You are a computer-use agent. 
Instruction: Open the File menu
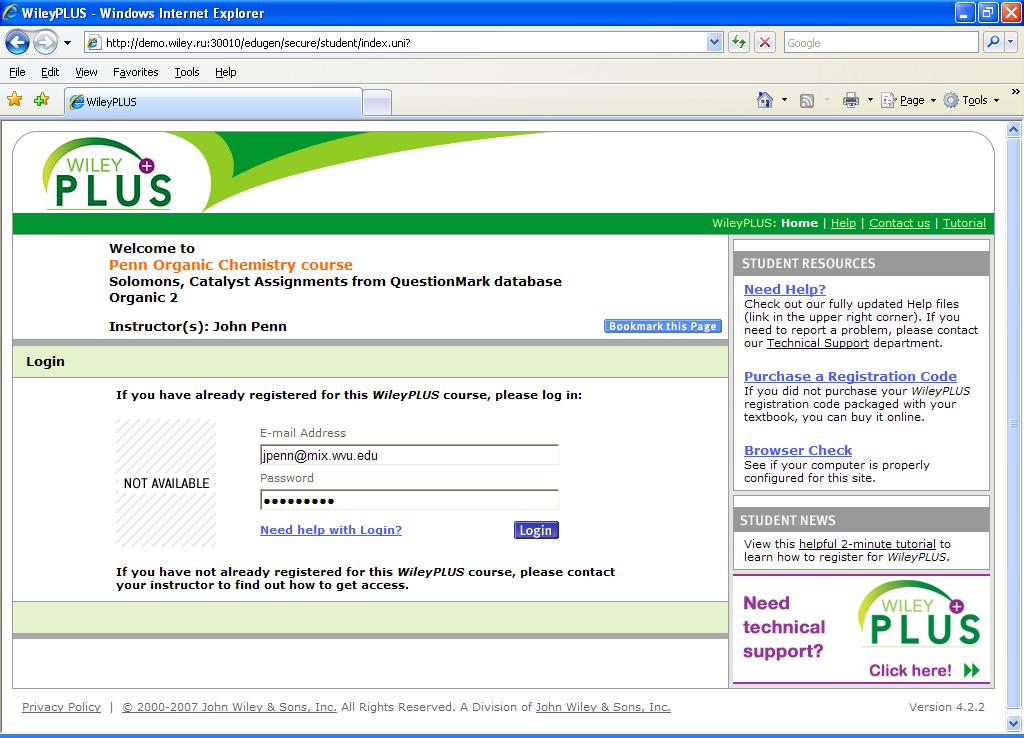tap(18, 72)
